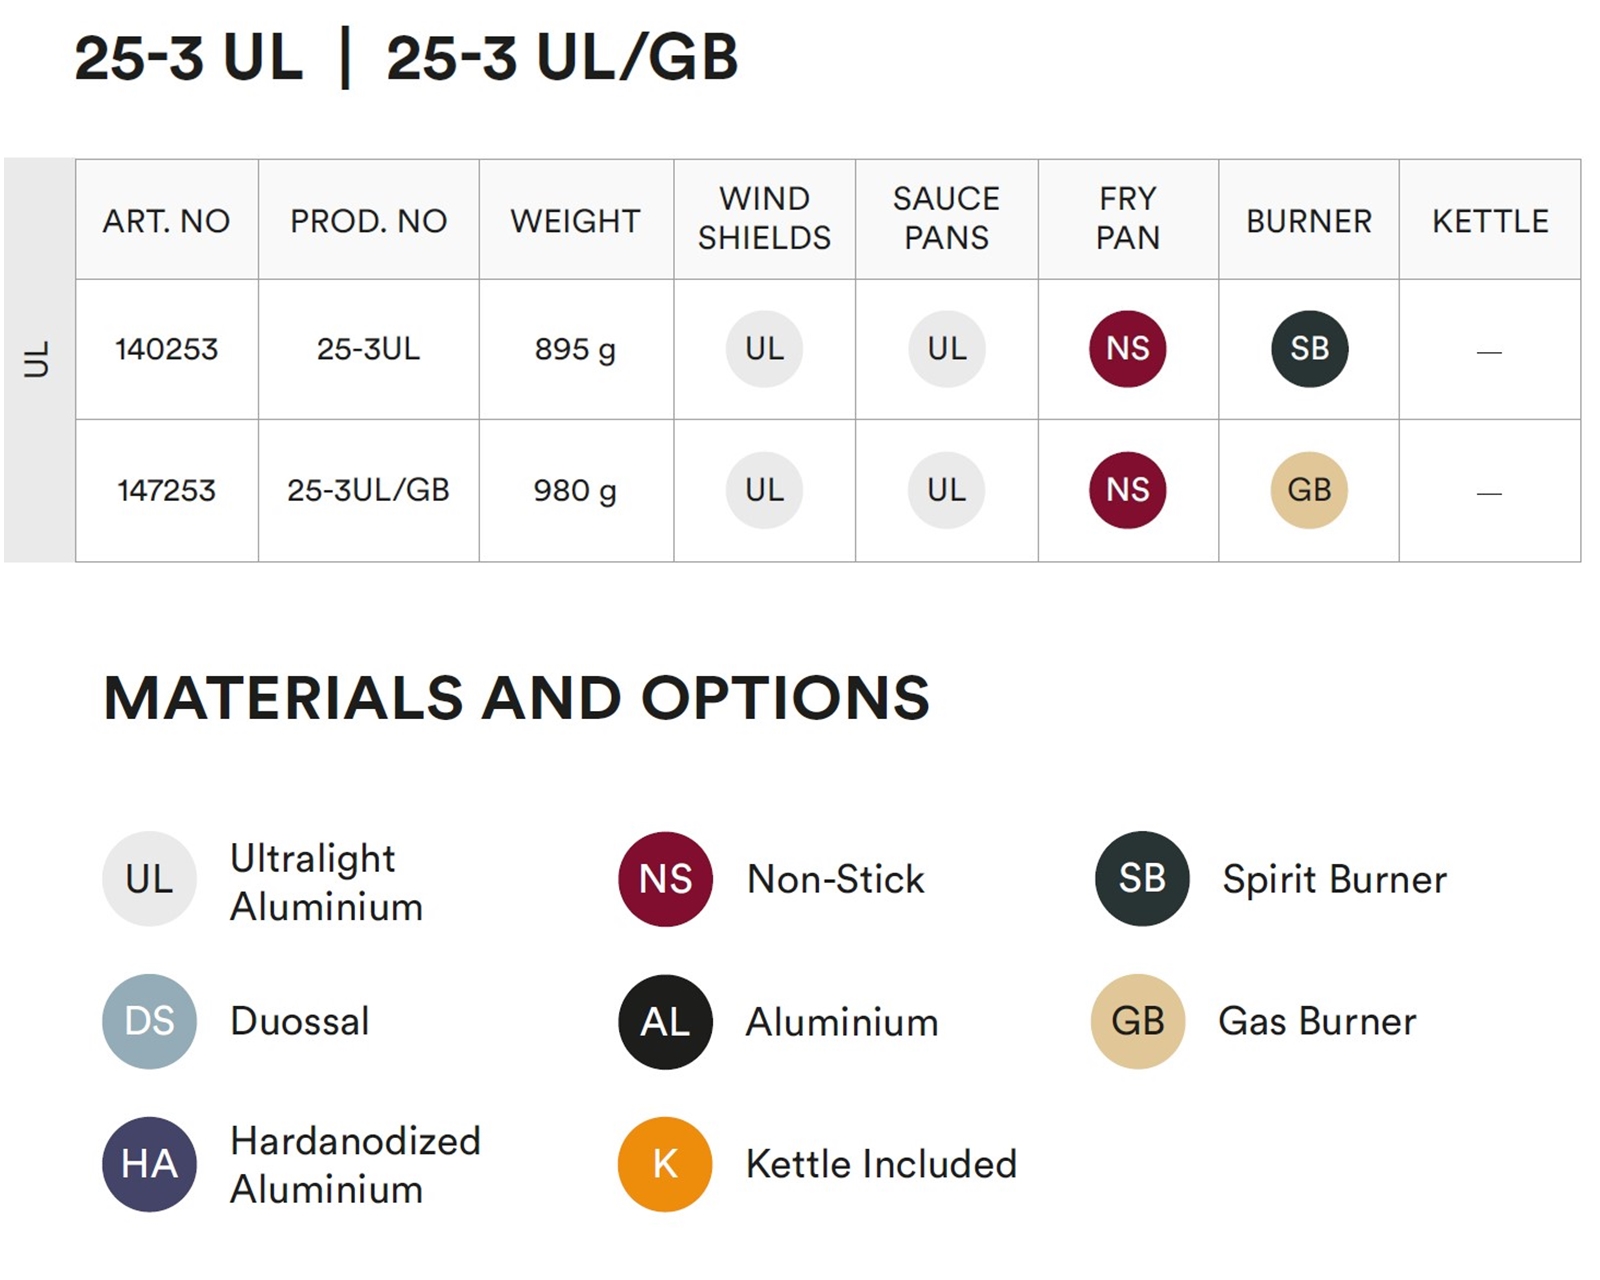Click the DS Duossal legend badge
Screen dimensions: 1600x1280
click(x=149, y=1021)
